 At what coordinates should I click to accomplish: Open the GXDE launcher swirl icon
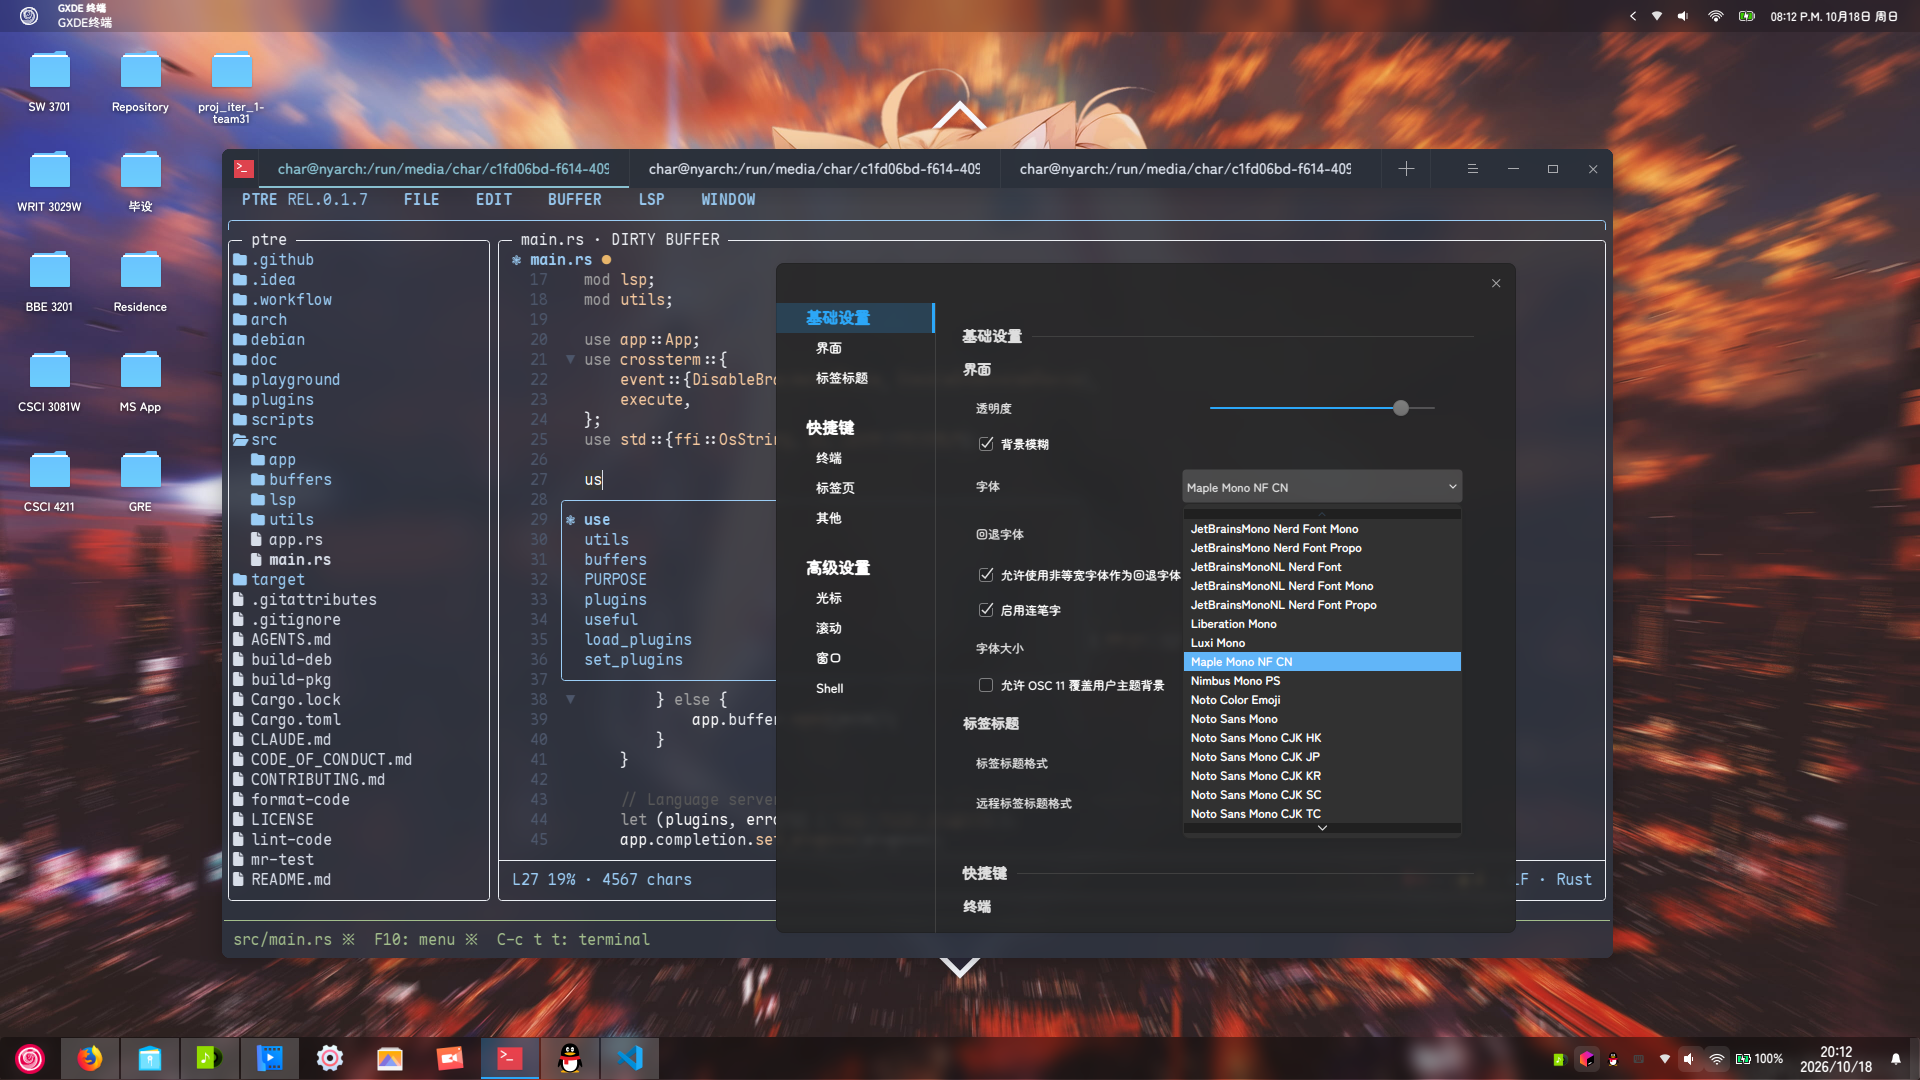pyautogui.click(x=30, y=1058)
